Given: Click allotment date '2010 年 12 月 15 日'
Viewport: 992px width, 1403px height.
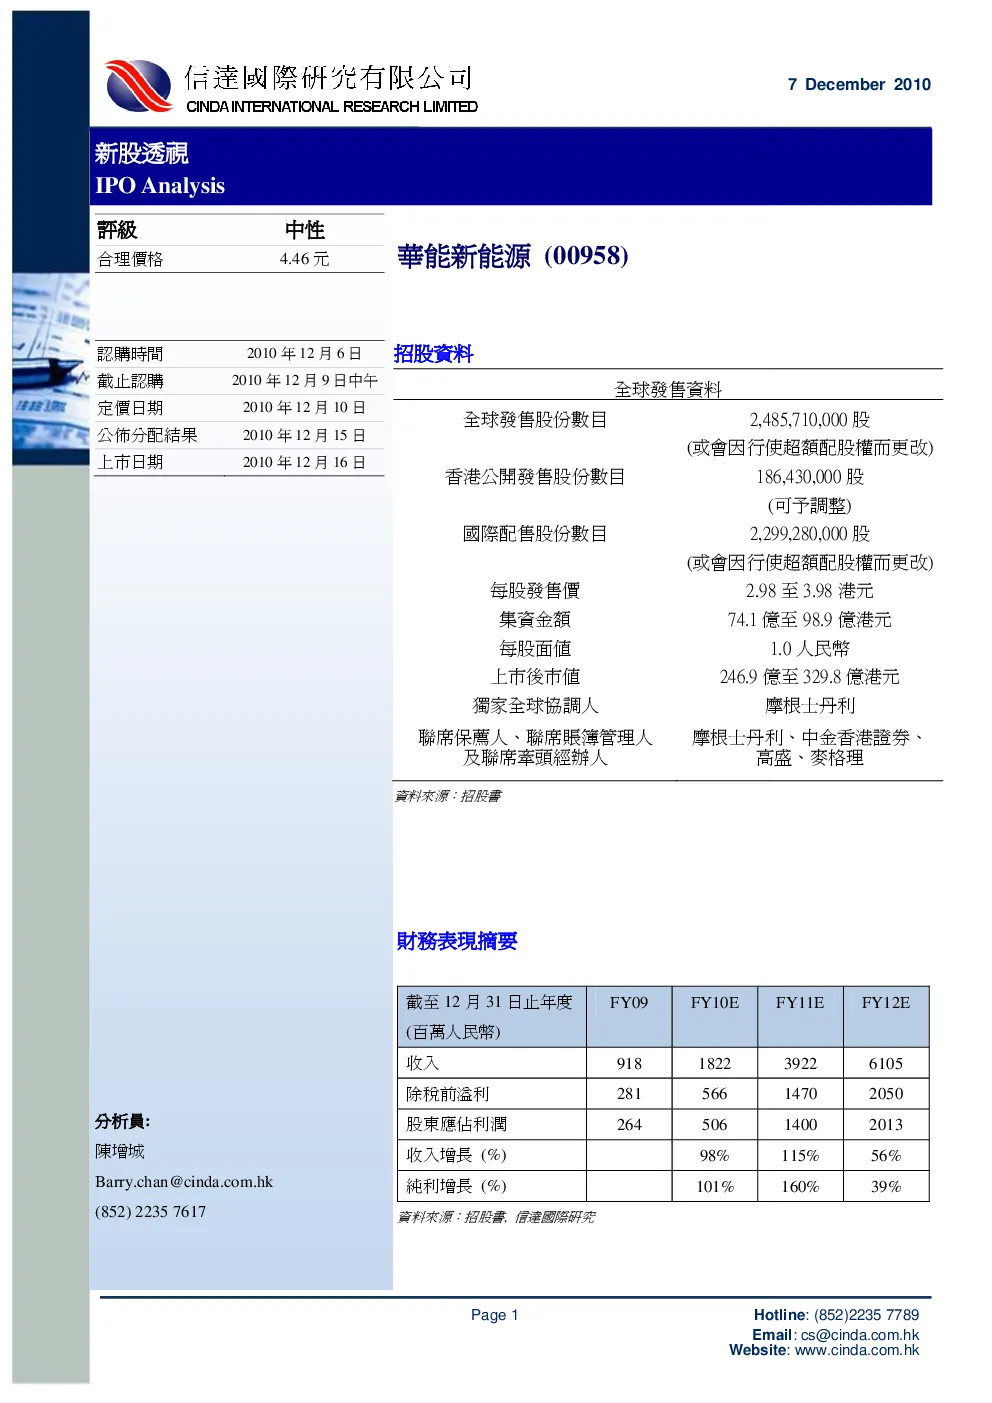Looking at the screenshot, I should [x=304, y=435].
